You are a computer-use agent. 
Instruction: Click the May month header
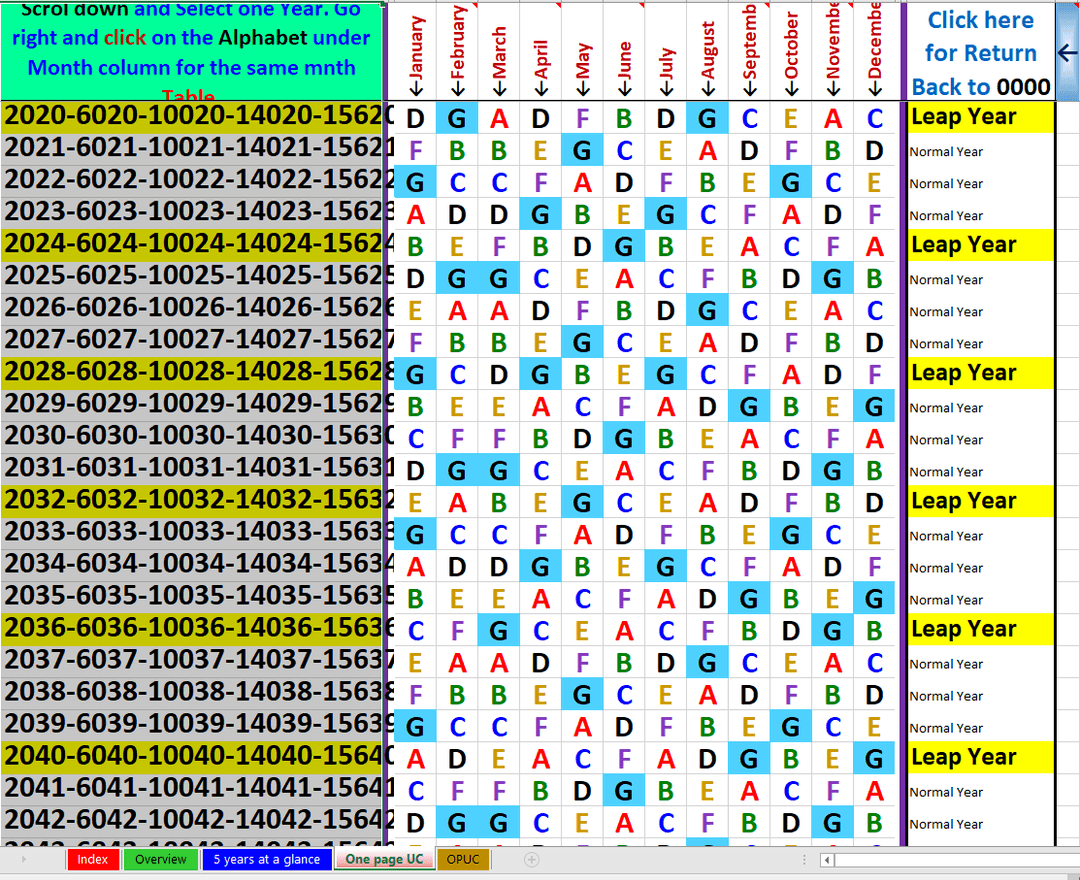tap(582, 53)
